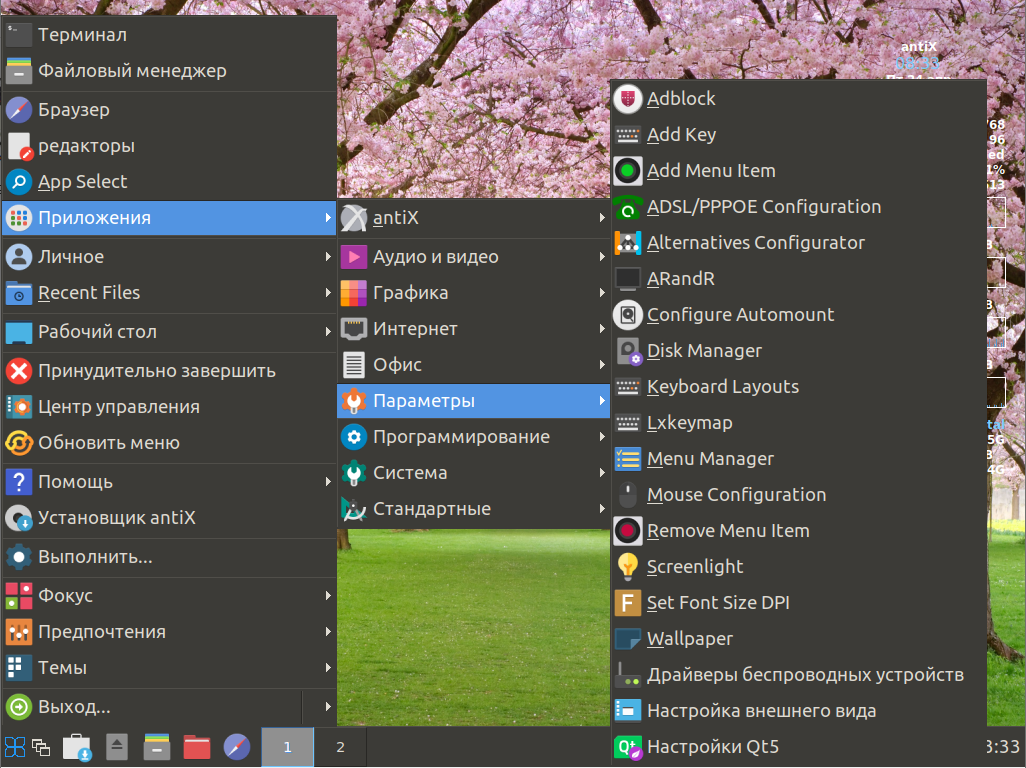Switch to workspace 2
1026x768 pixels.
pos(340,747)
